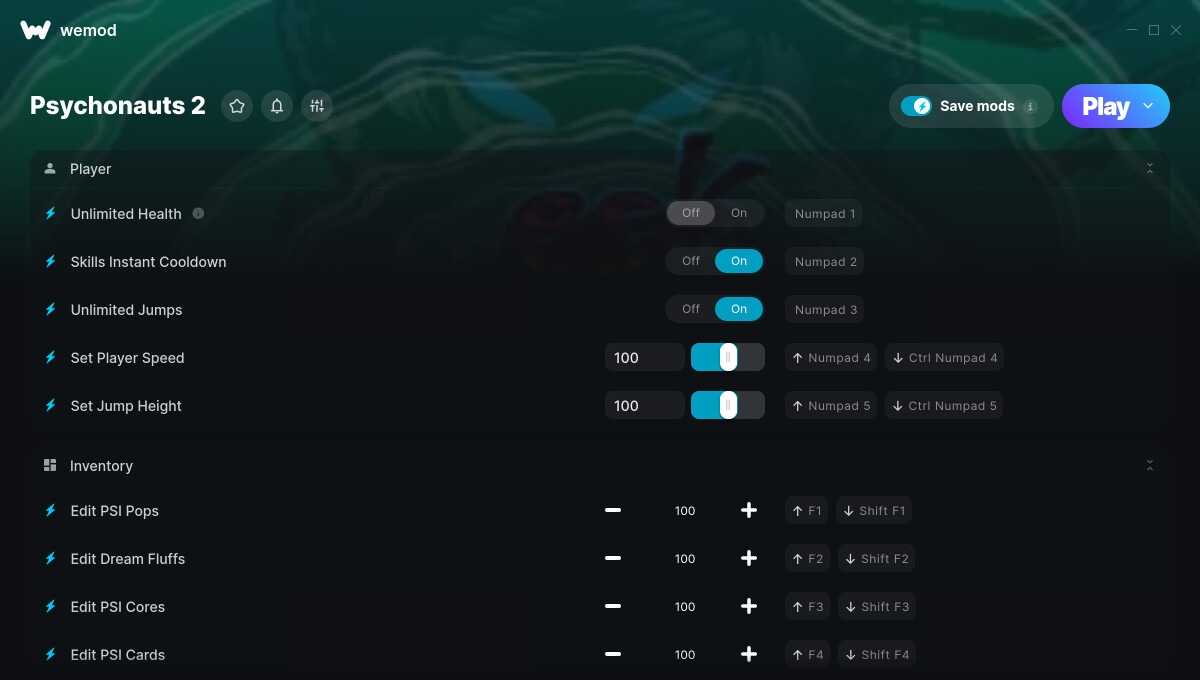The image size is (1200, 680).
Task: Increase PSI Pops with the plus icon
Action: pos(749,510)
